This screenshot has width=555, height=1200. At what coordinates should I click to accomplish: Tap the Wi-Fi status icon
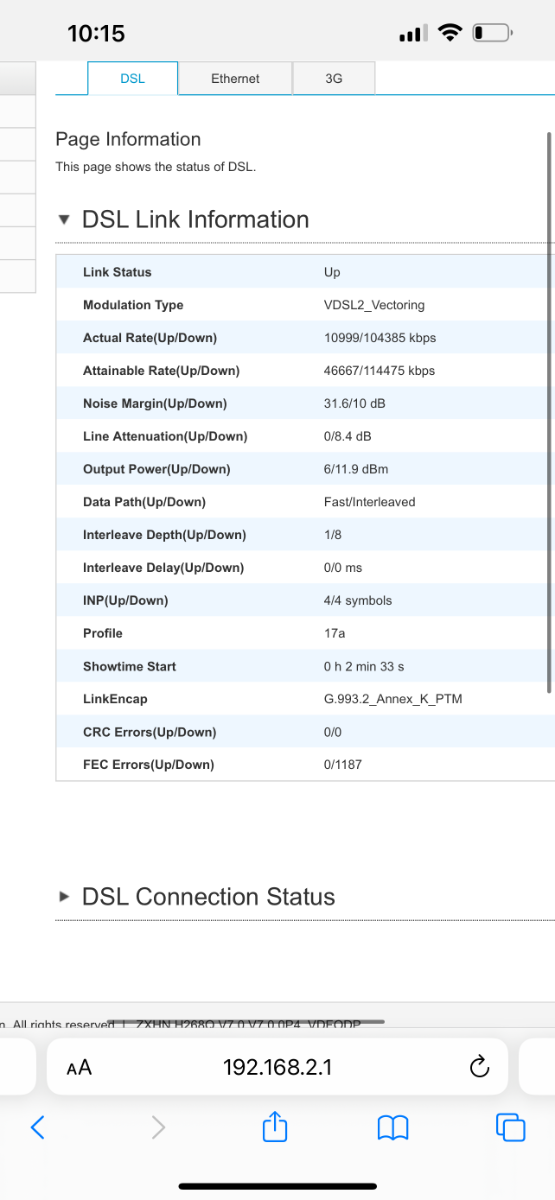point(452,33)
